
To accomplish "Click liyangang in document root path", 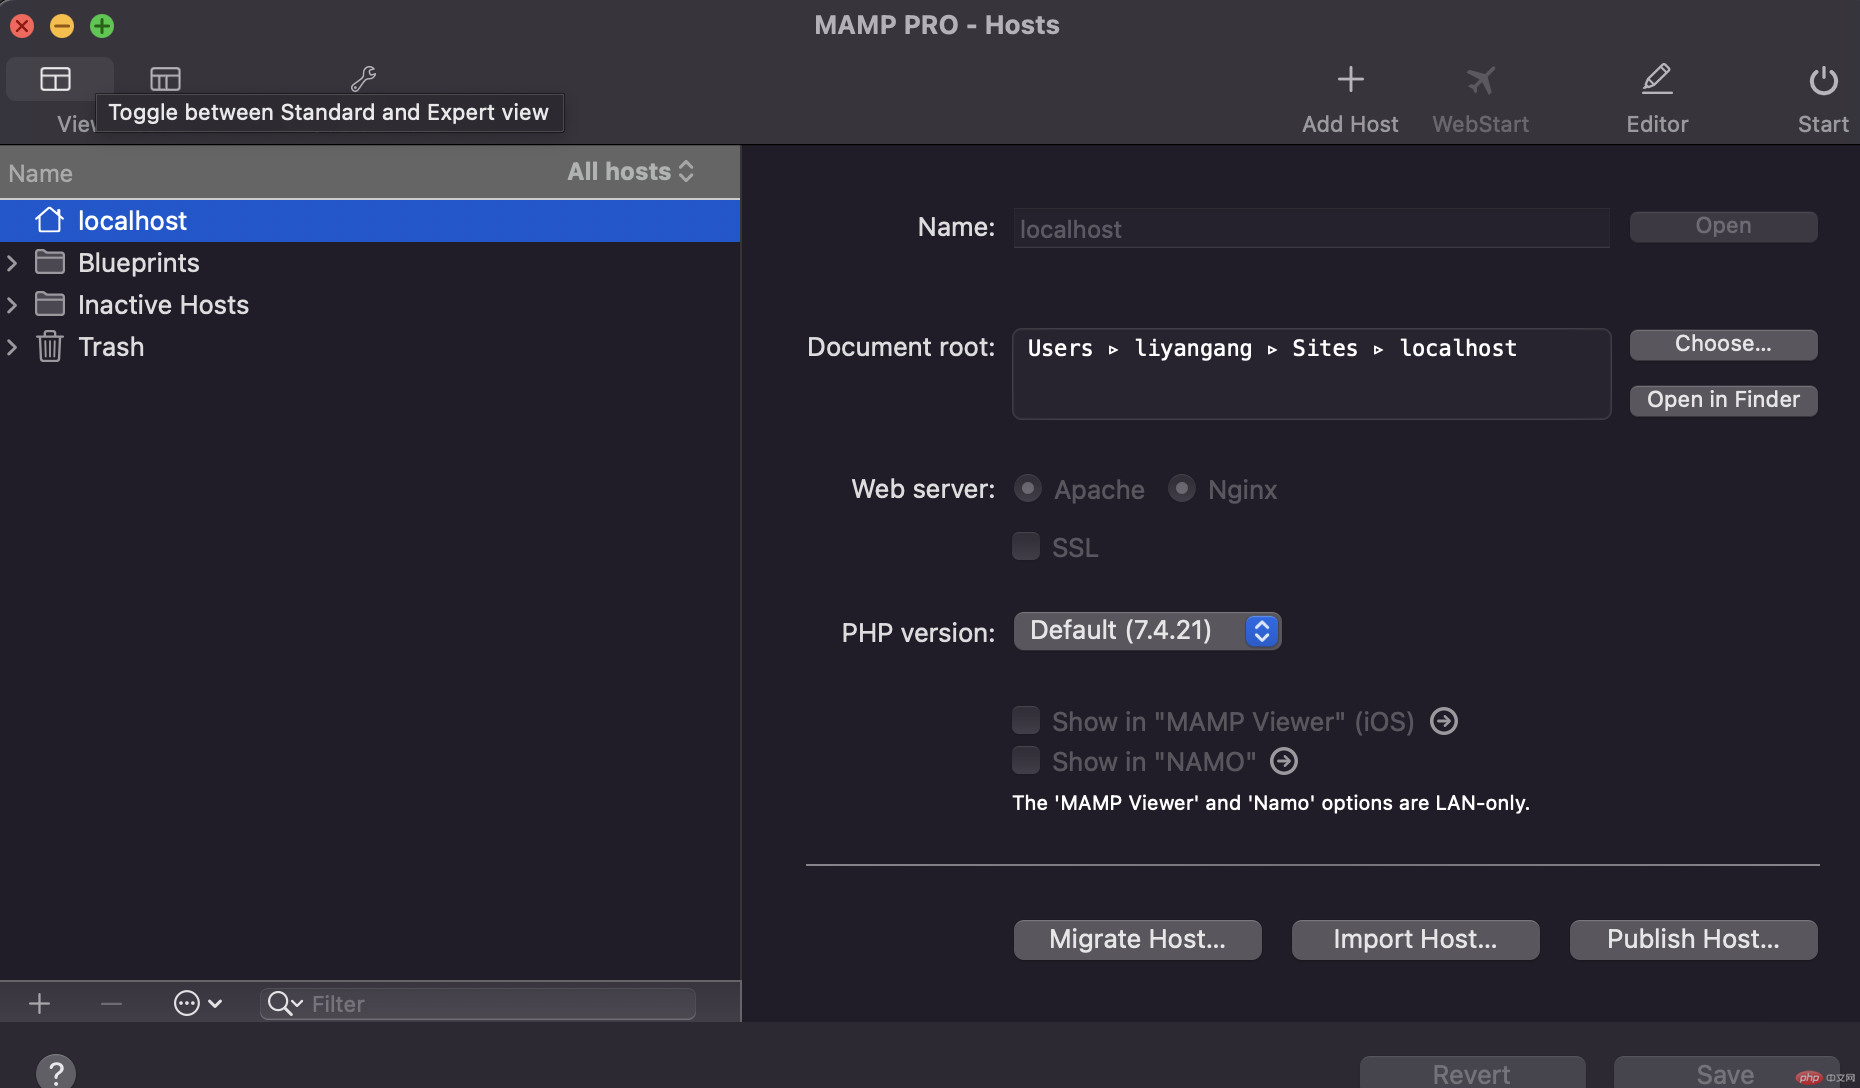I will (1193, 348).
